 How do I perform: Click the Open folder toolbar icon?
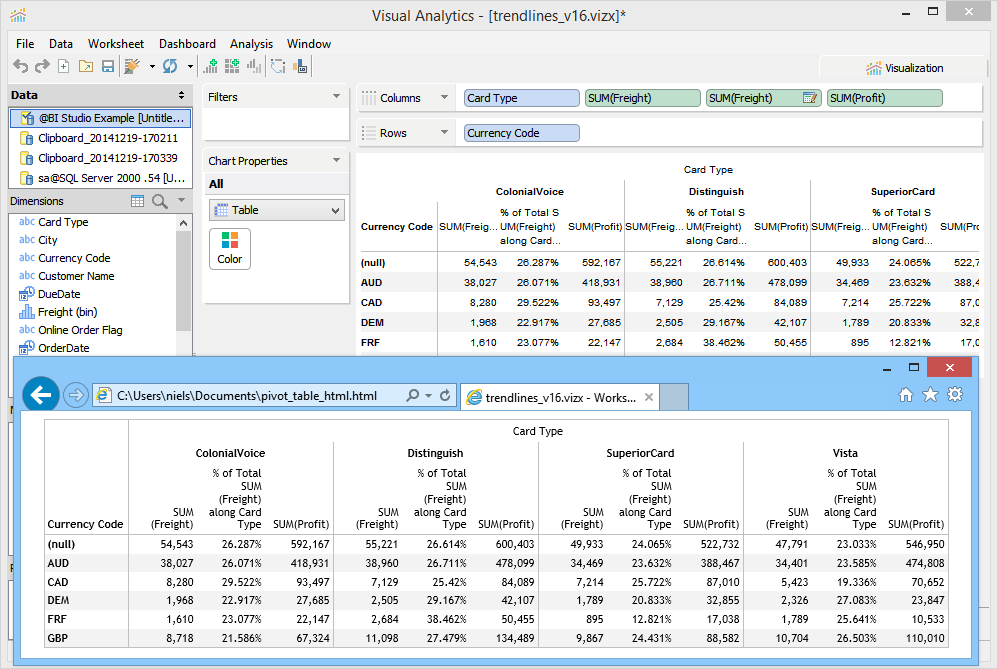click(x=85, y=66)
